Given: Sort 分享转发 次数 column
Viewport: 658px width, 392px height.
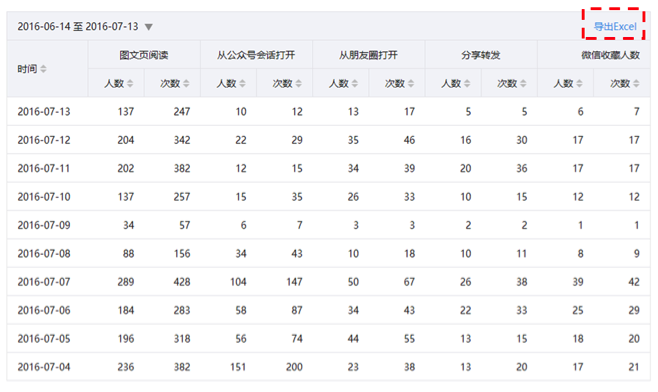Looking at the screenshot, I should click(523, 84).
